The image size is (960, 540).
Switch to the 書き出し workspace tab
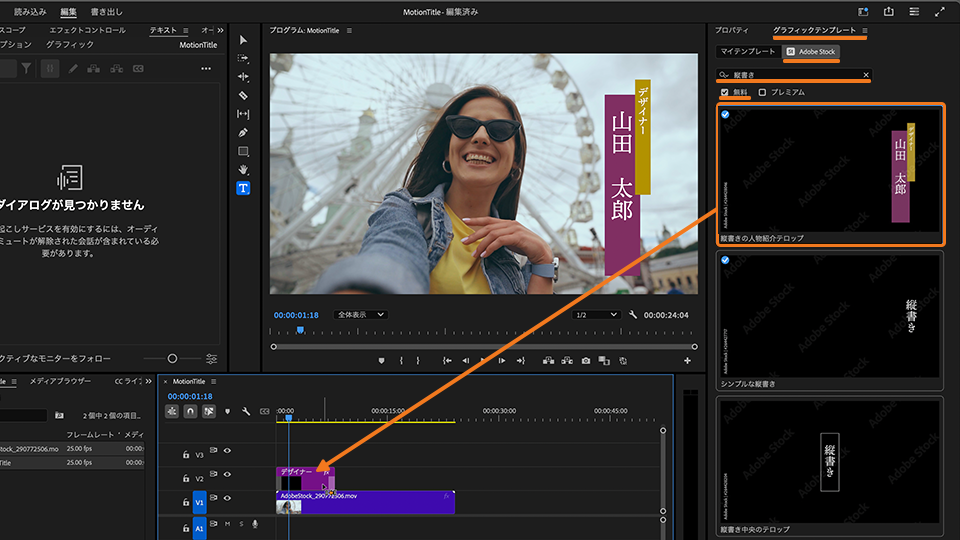(x=106, y=12)
